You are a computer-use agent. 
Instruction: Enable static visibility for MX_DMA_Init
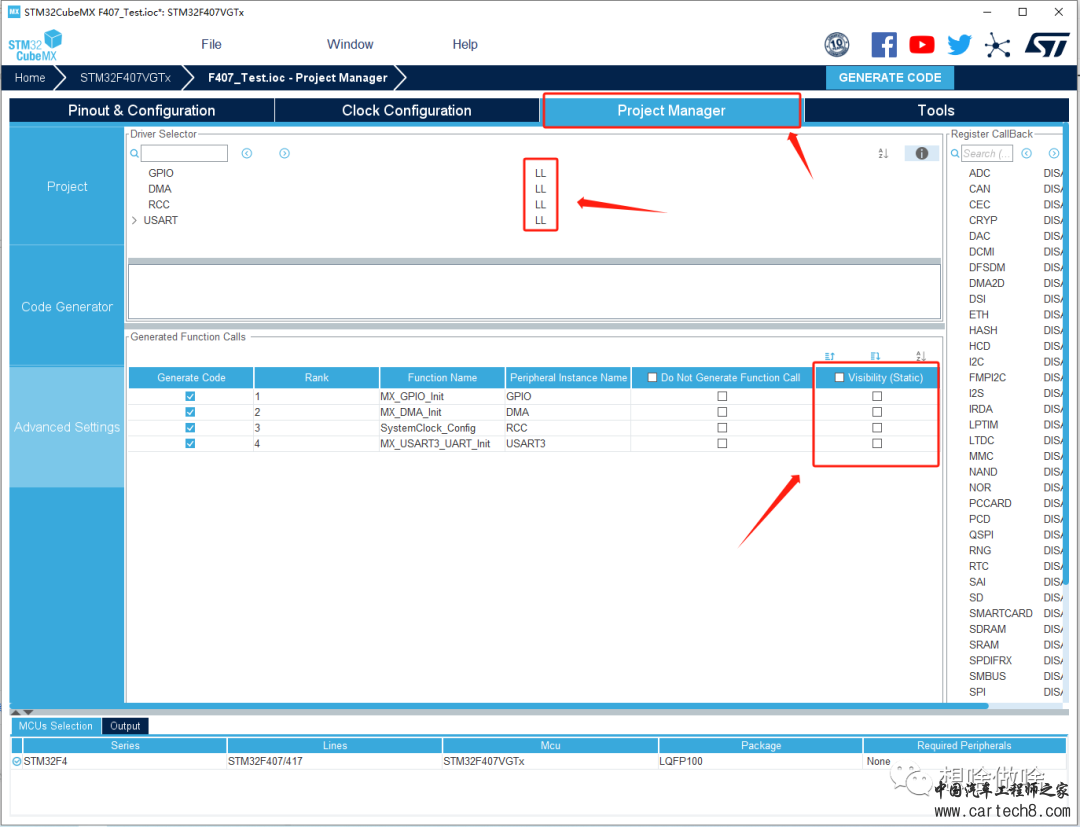[877, 412]
